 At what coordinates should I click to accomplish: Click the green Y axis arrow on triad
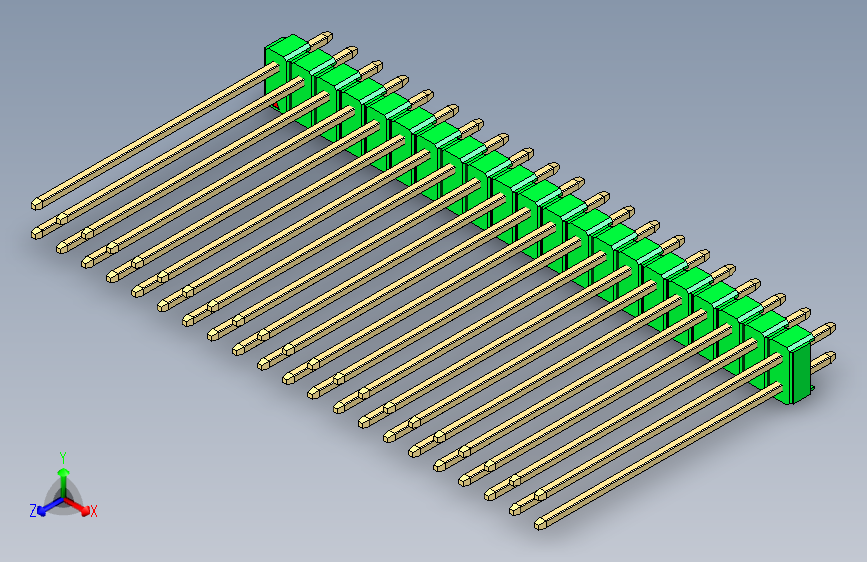[x=64, y=482]
